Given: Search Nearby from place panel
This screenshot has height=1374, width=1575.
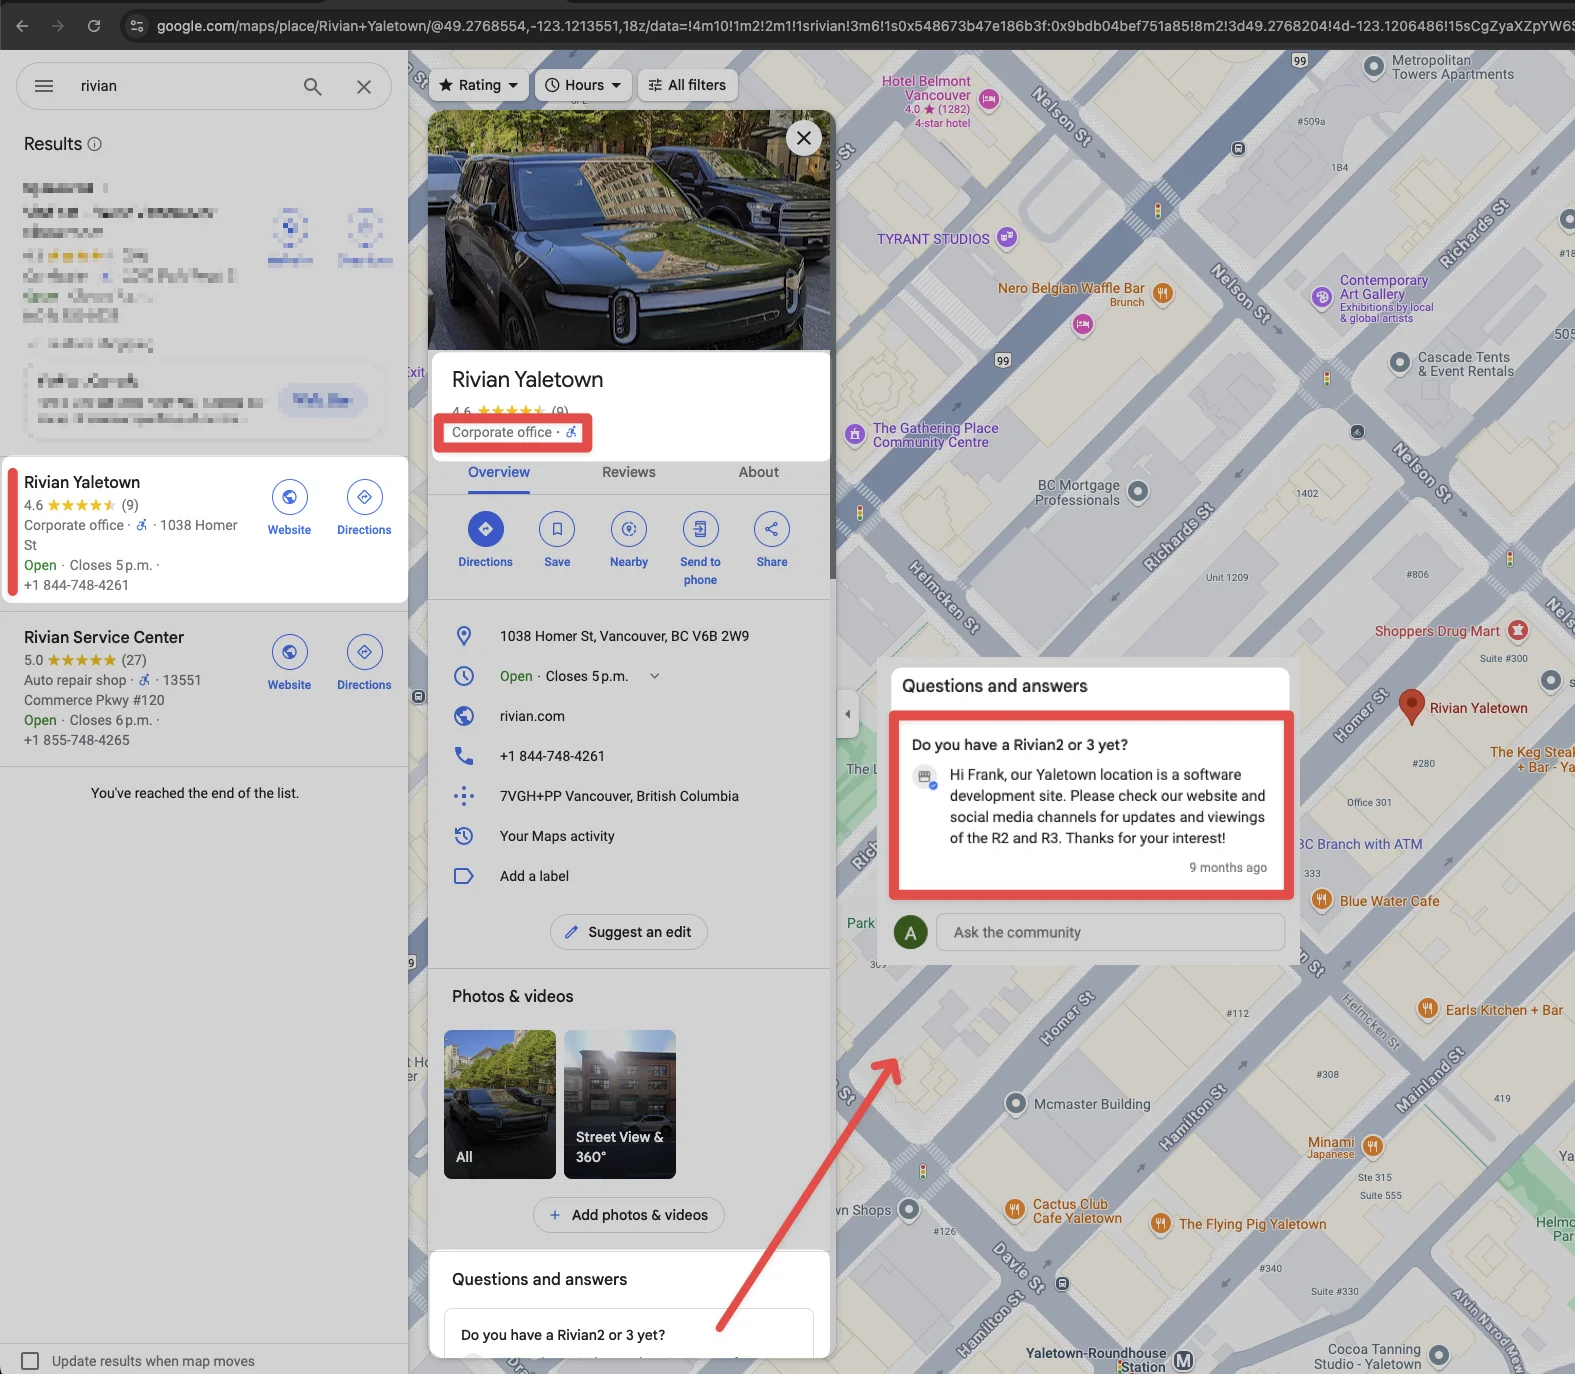Looking at the screenshot, I should point(629,529).
